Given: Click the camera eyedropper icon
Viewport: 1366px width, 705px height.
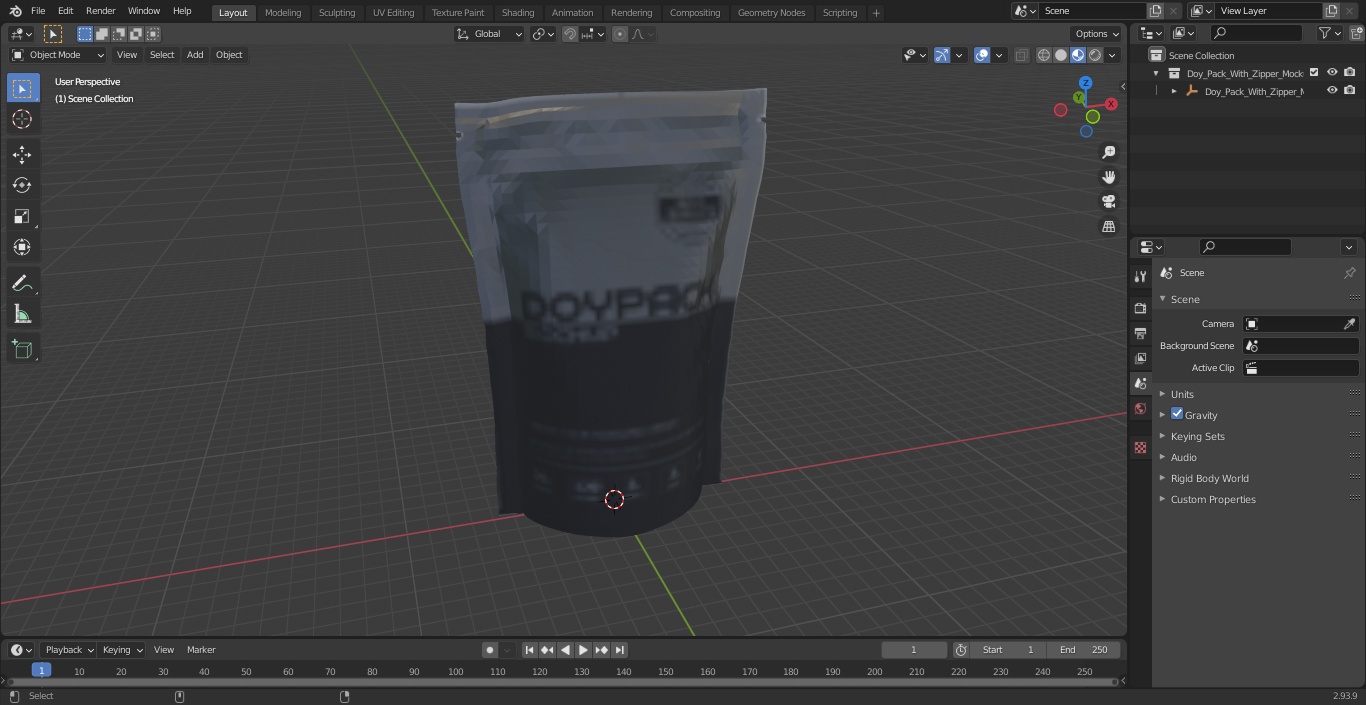Looking at the screenshot, I should 1349,324.
